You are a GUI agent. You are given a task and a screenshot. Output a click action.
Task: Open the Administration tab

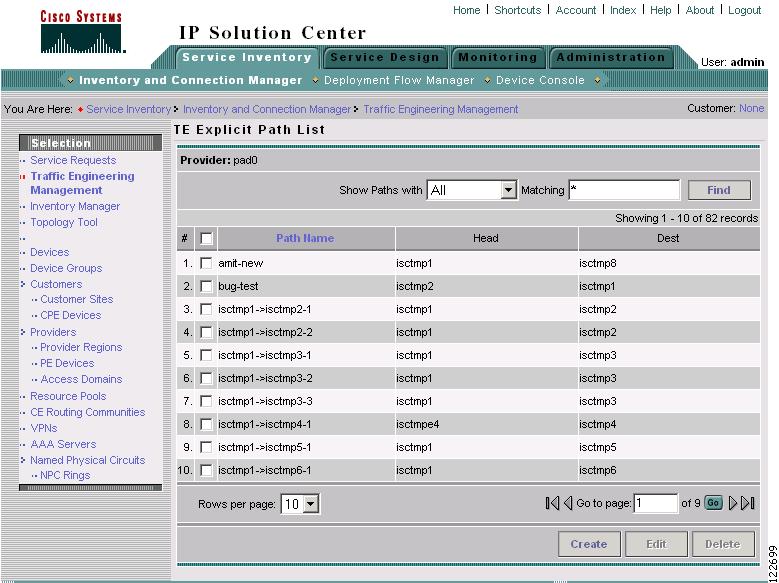(611, 57)
